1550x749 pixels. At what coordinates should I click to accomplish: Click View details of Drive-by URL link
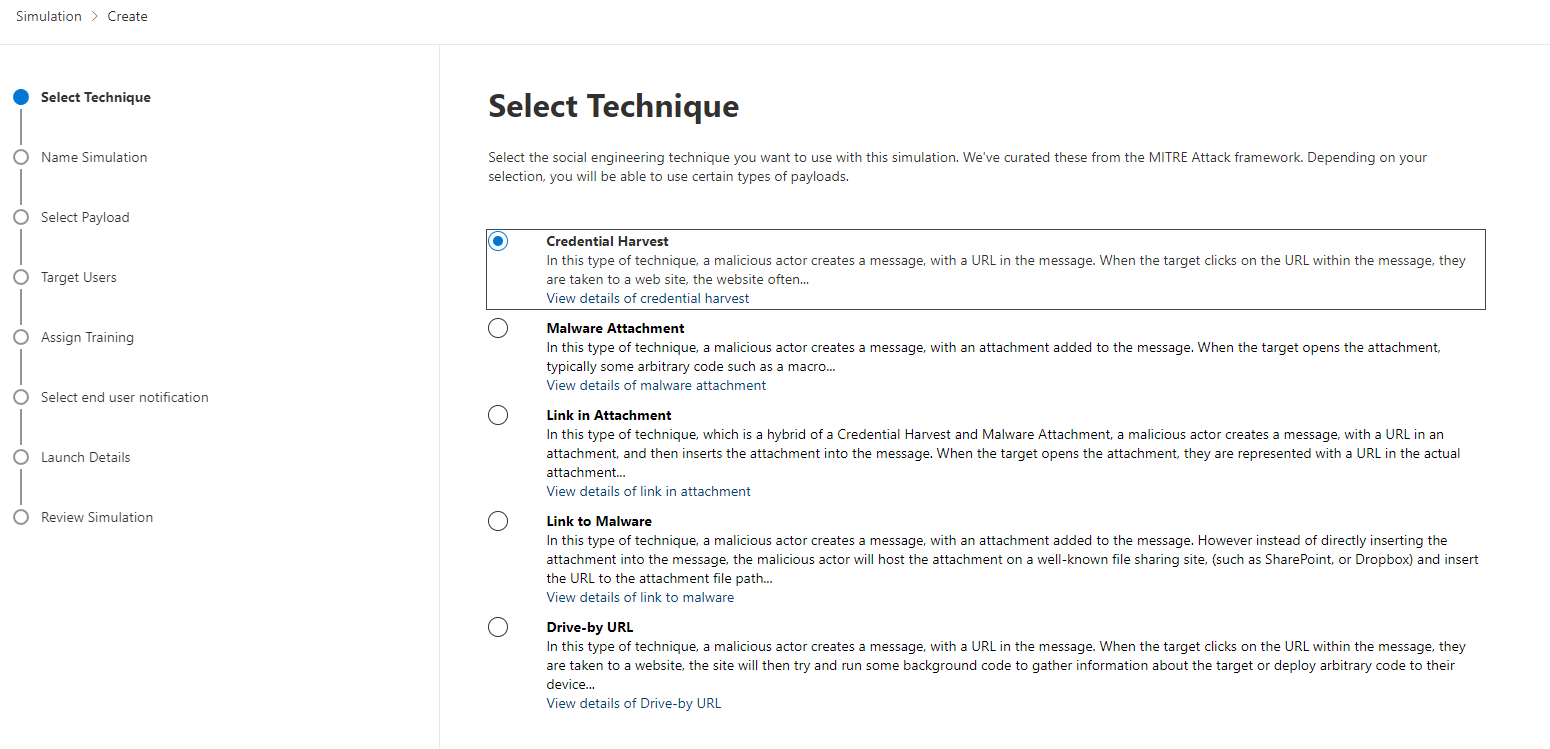point(633,703)
